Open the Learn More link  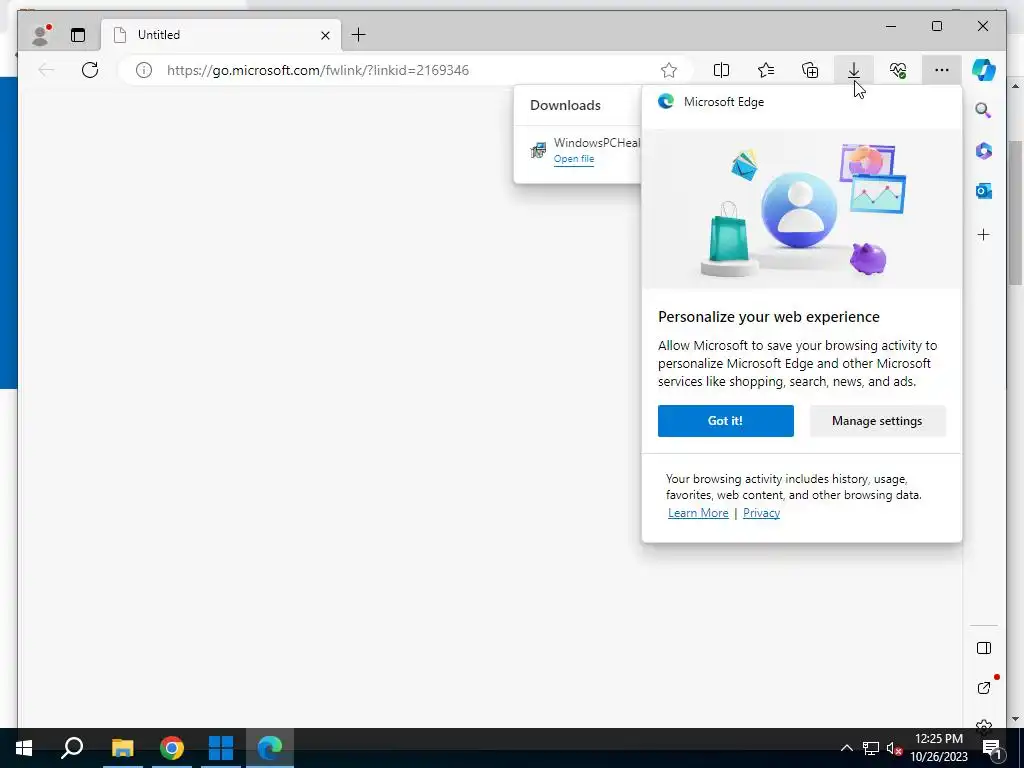(x=698, y=513)
